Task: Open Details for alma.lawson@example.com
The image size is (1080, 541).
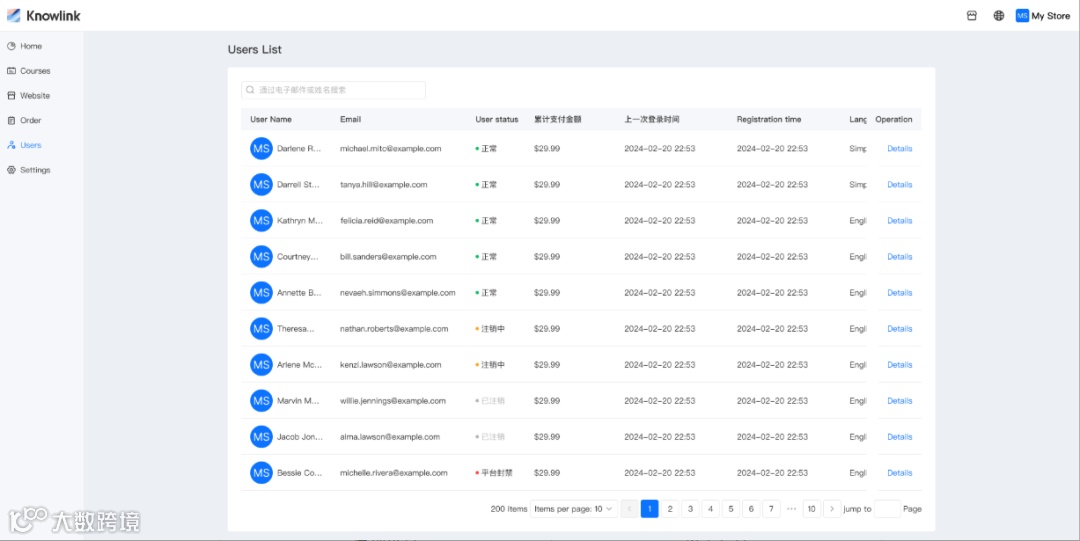Action: pos(900,436)
